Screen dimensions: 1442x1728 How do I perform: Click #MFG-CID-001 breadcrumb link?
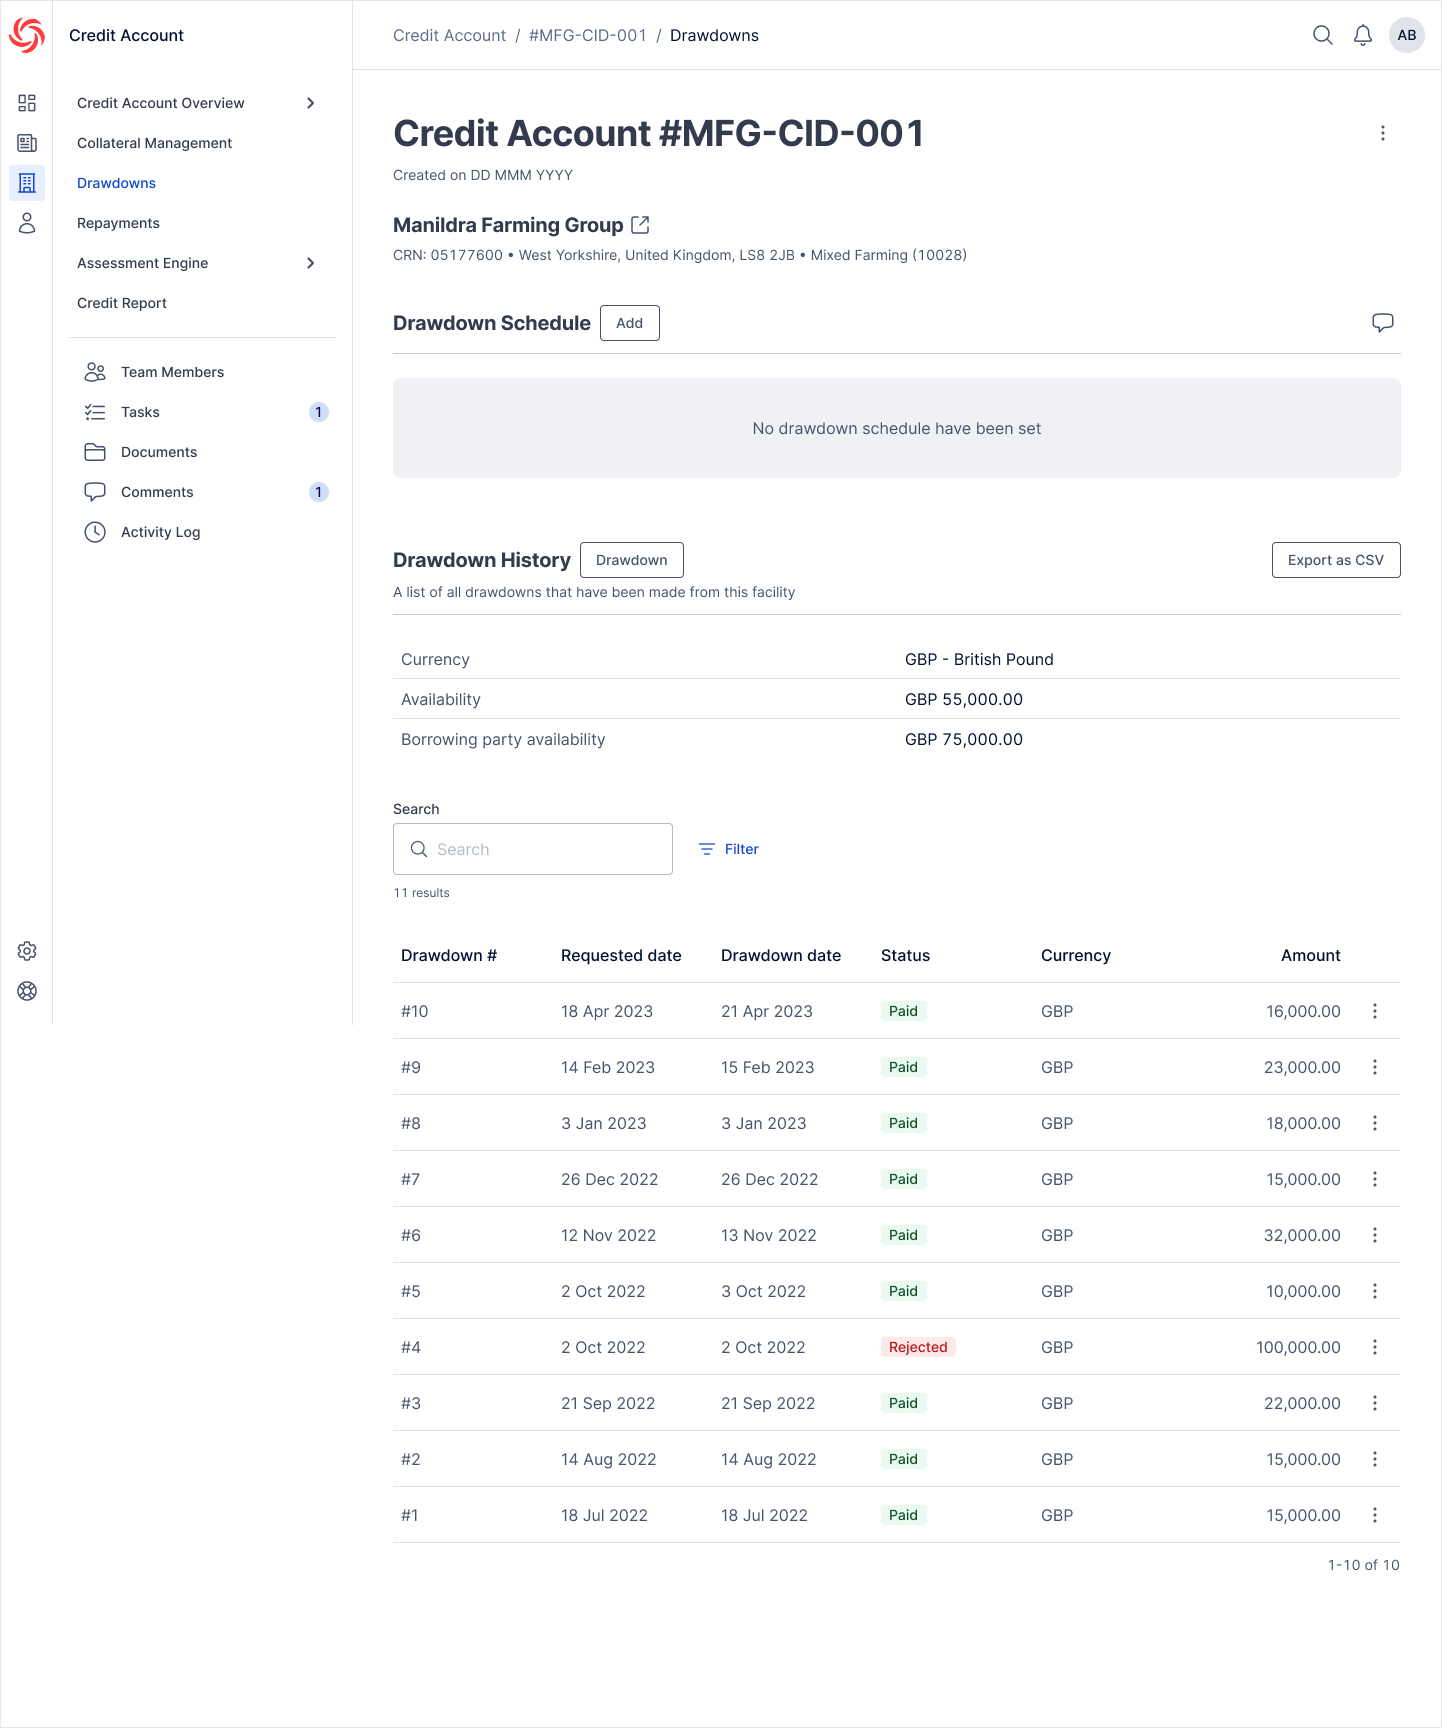coord(588,35)
